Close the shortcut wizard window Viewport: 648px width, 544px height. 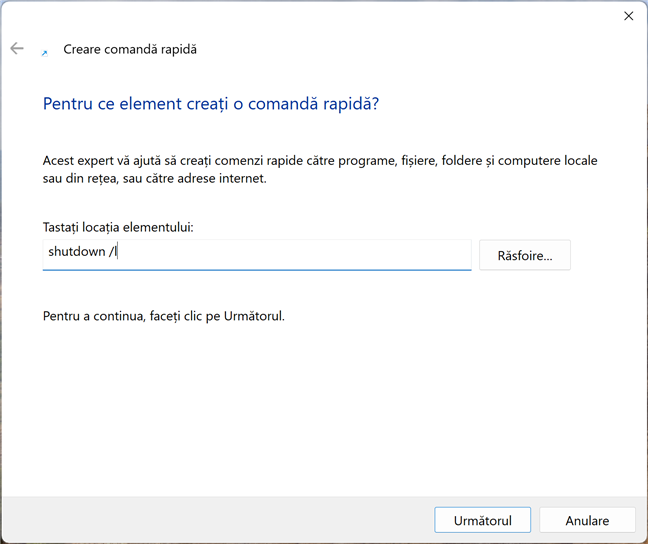[x=628, y=16]
